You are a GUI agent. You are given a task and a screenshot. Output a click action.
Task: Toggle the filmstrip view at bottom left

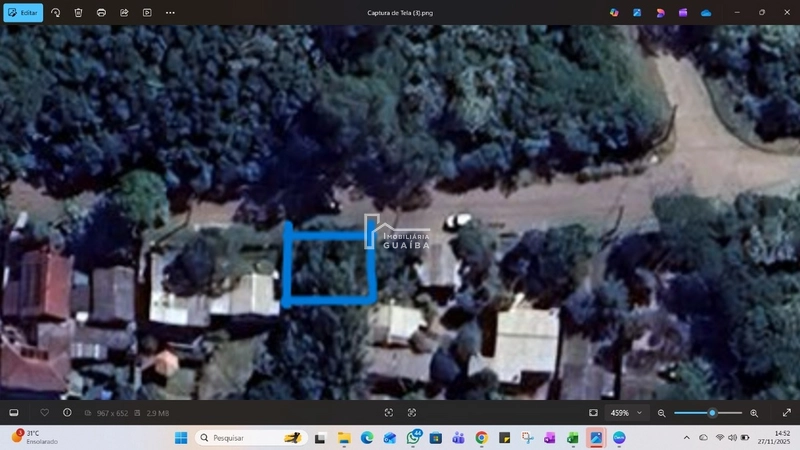14,412
